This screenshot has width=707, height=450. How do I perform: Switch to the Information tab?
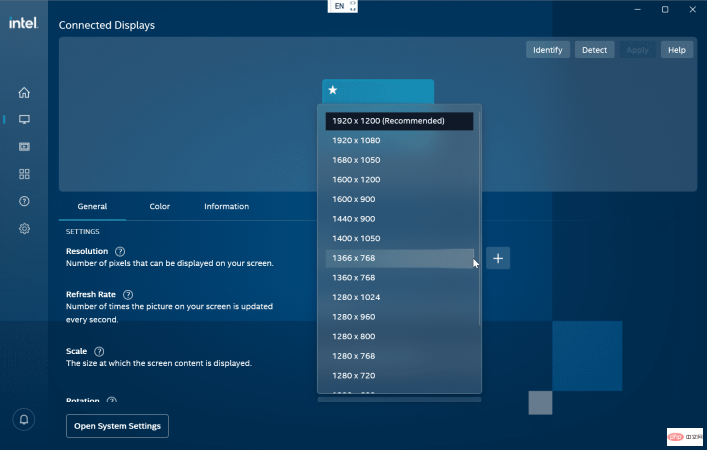click(x=226, y=206)
